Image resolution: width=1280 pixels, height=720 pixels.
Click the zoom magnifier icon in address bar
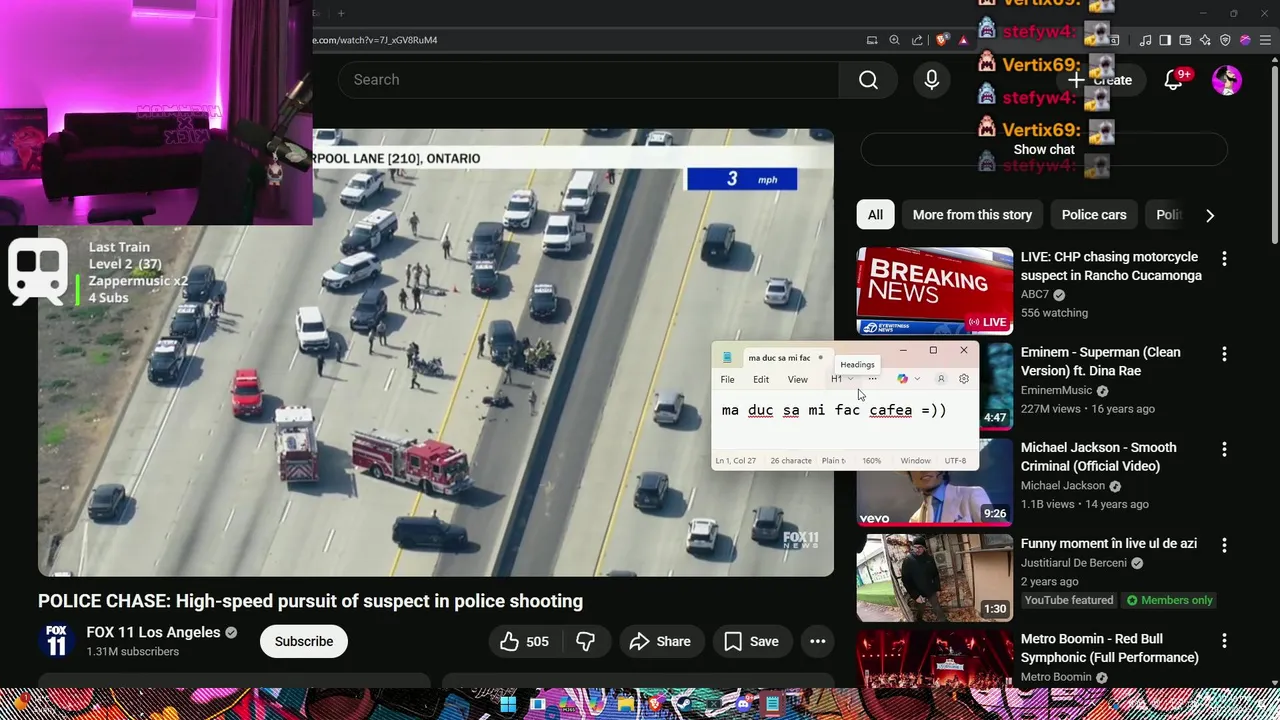coord(894,40)
